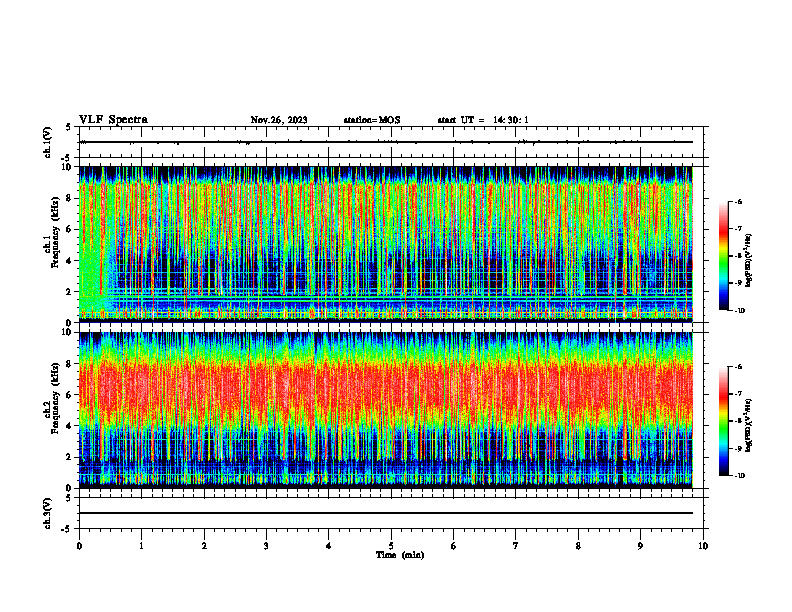Click time-axis tick label "9"
The width and height of the screenshot is (792, 612).
point(640,546)
